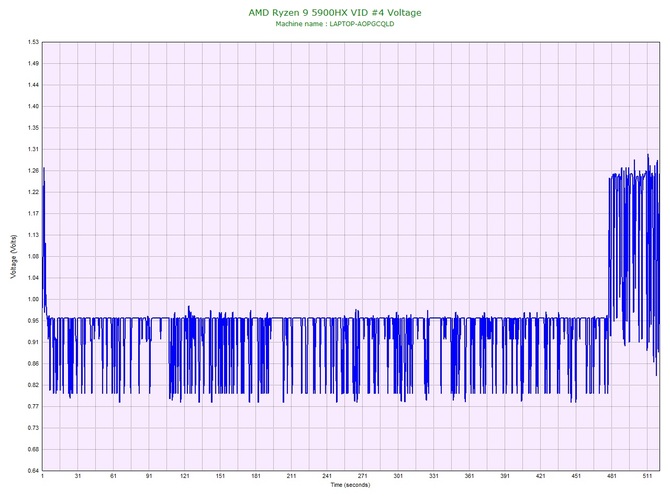Click the 361 seconds time tick label
This screenshot has height=502, width=670.
pyautogui.click(x=469, y=476)
